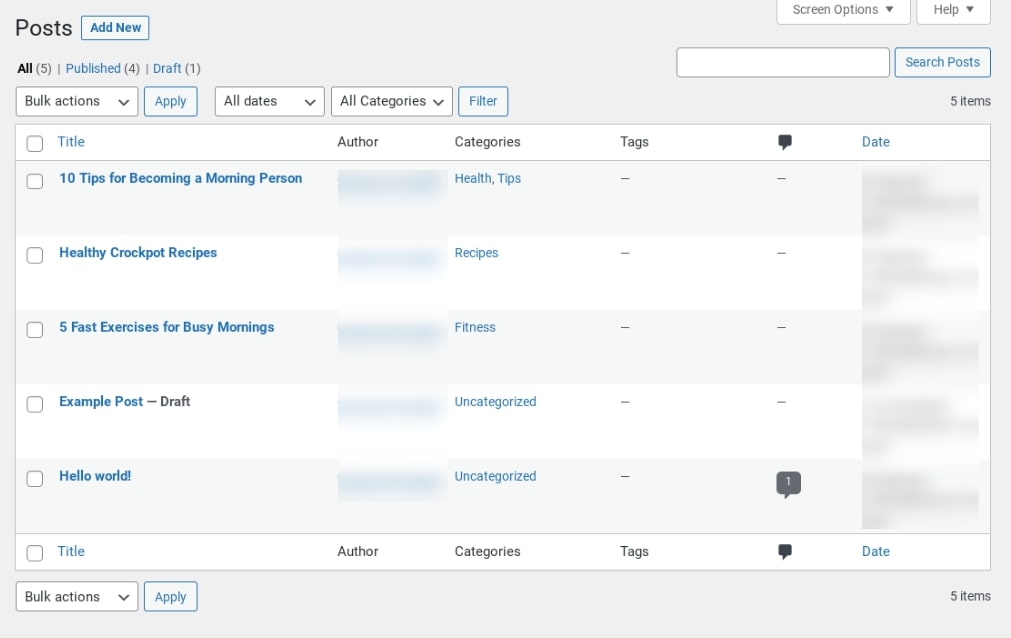Check the select-all posts checkbox
Viewport: 1011px width, 638px height.
[x=34, y=143]
